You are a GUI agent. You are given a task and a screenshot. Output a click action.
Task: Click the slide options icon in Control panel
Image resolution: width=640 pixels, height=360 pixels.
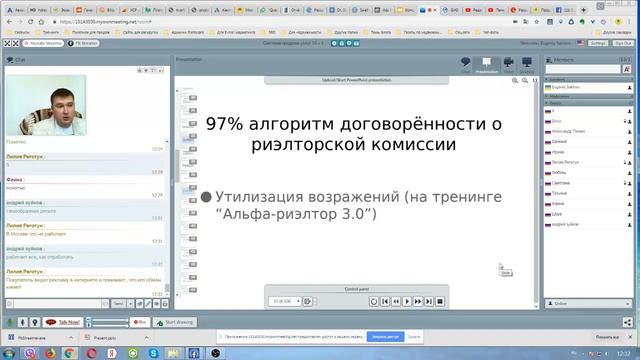click(307, 301)
